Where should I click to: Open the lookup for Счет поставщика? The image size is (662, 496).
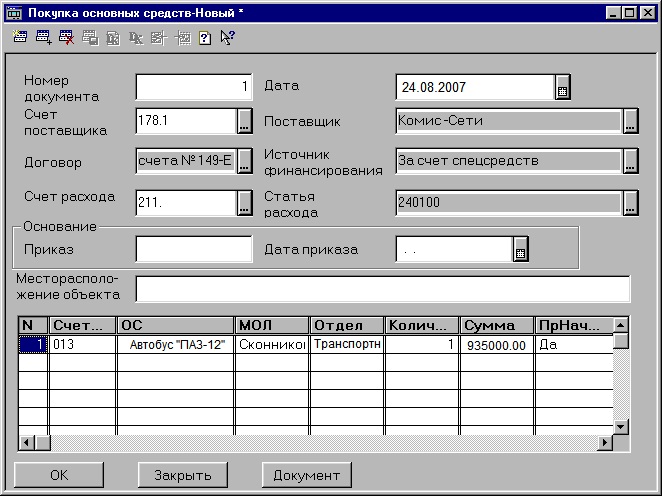(244, 122)
